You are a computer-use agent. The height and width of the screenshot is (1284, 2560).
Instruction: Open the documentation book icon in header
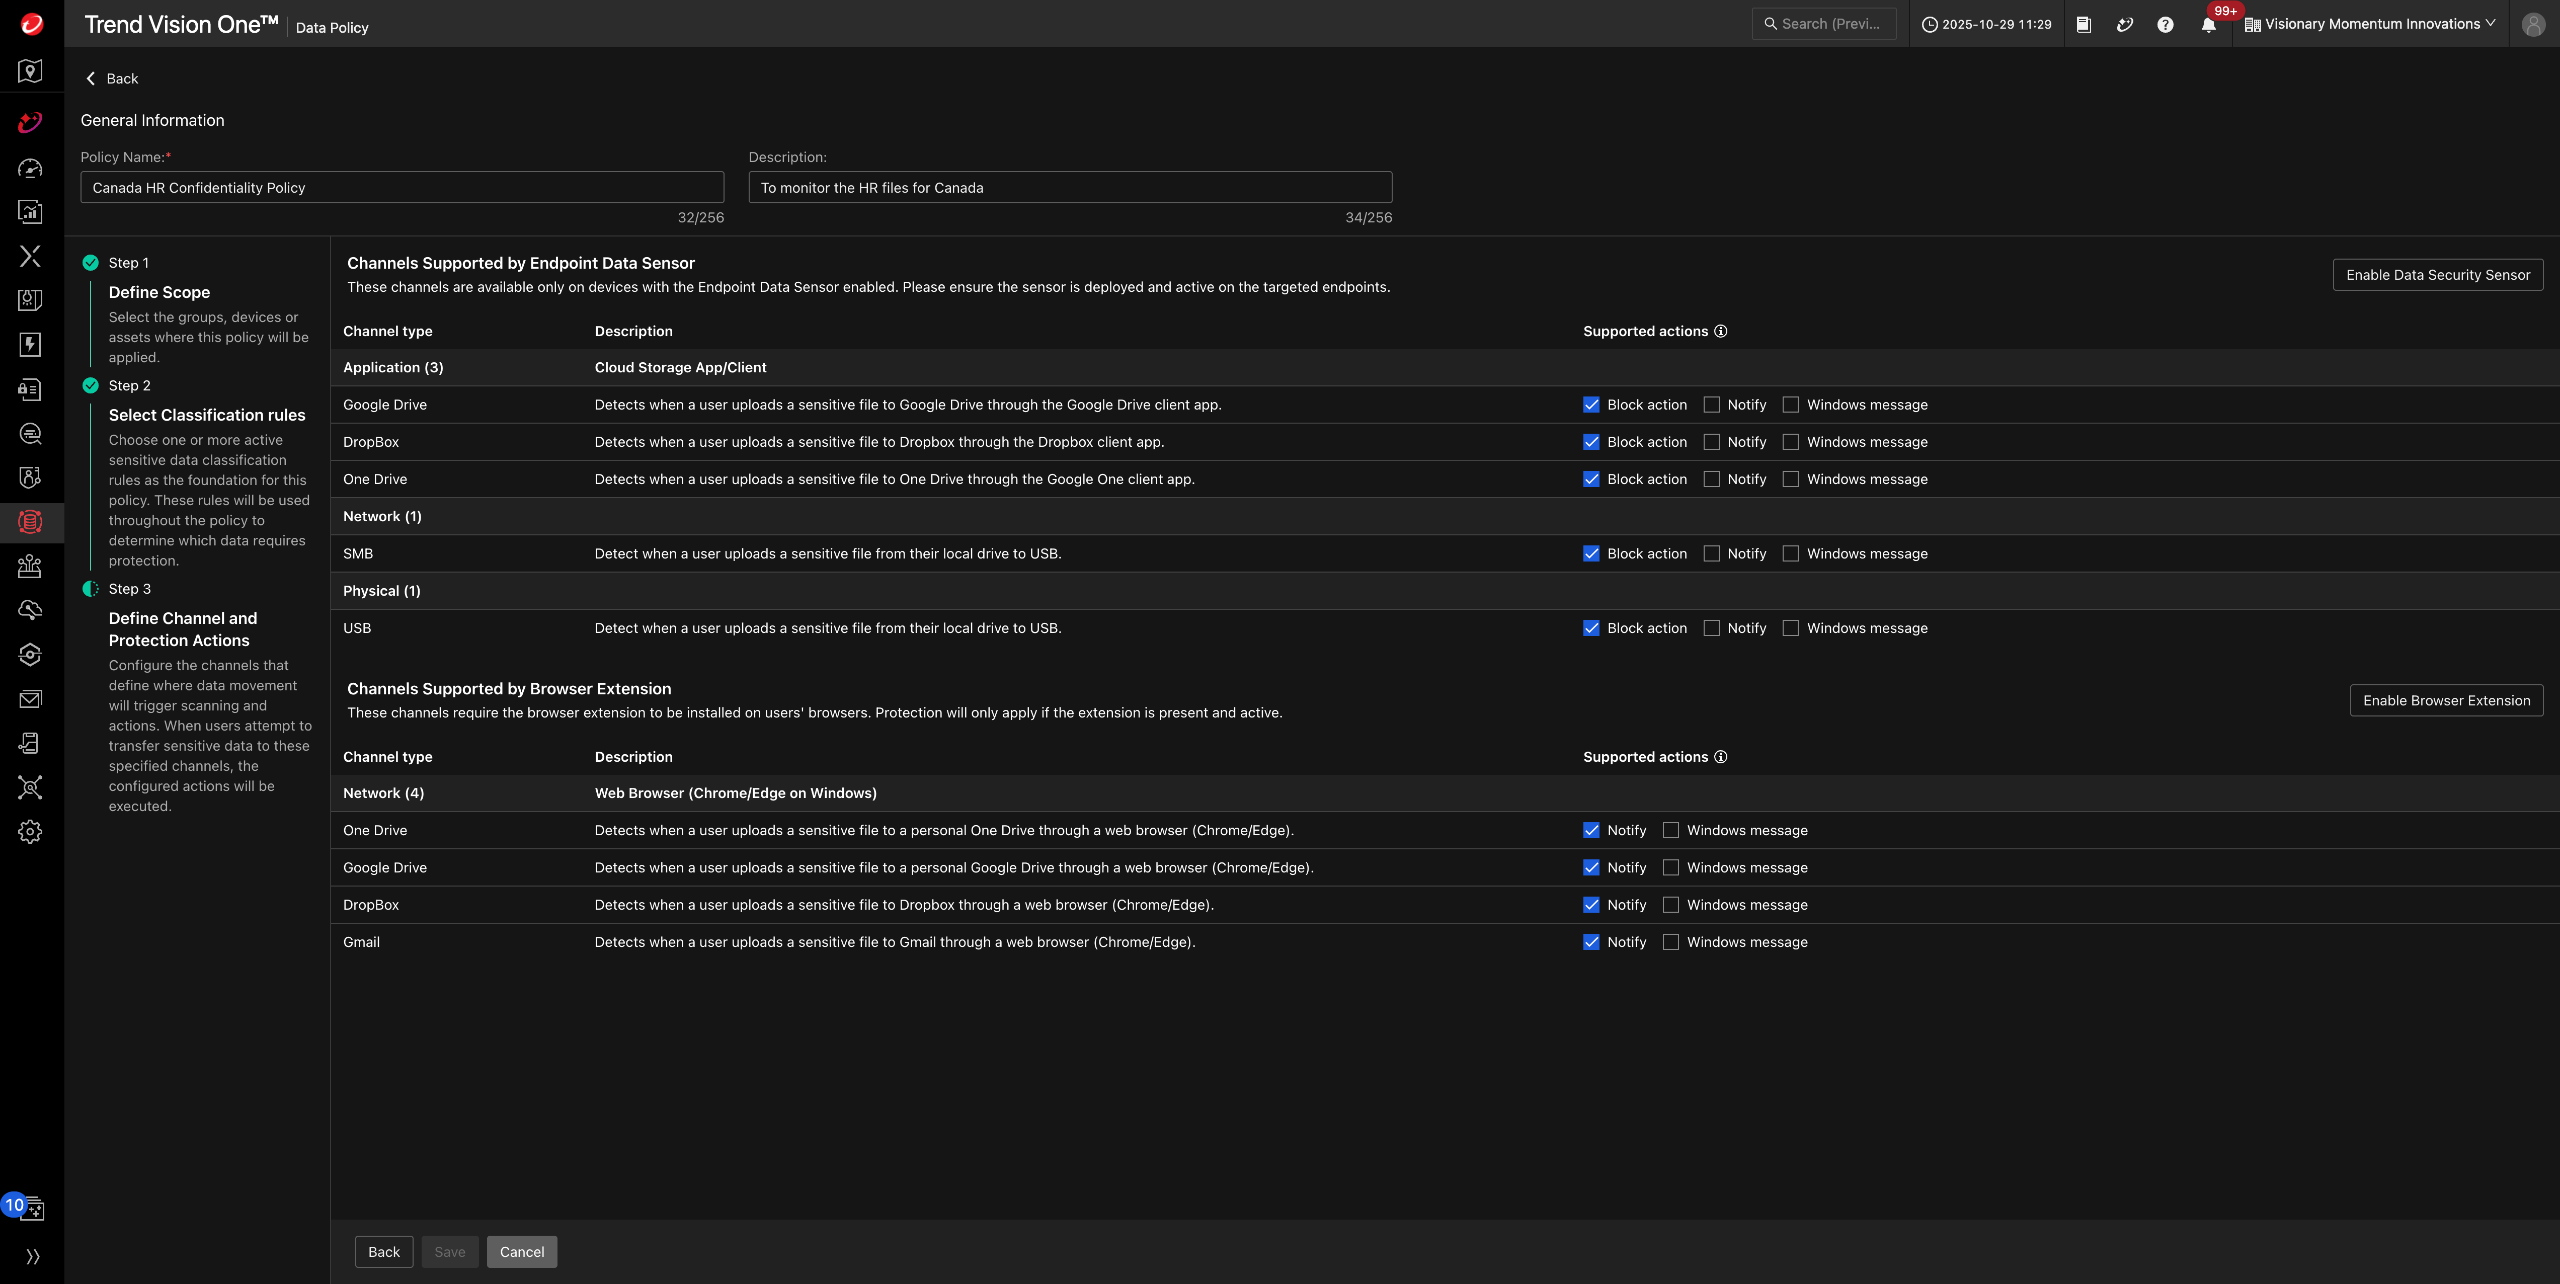click(x=2084, y=25)
